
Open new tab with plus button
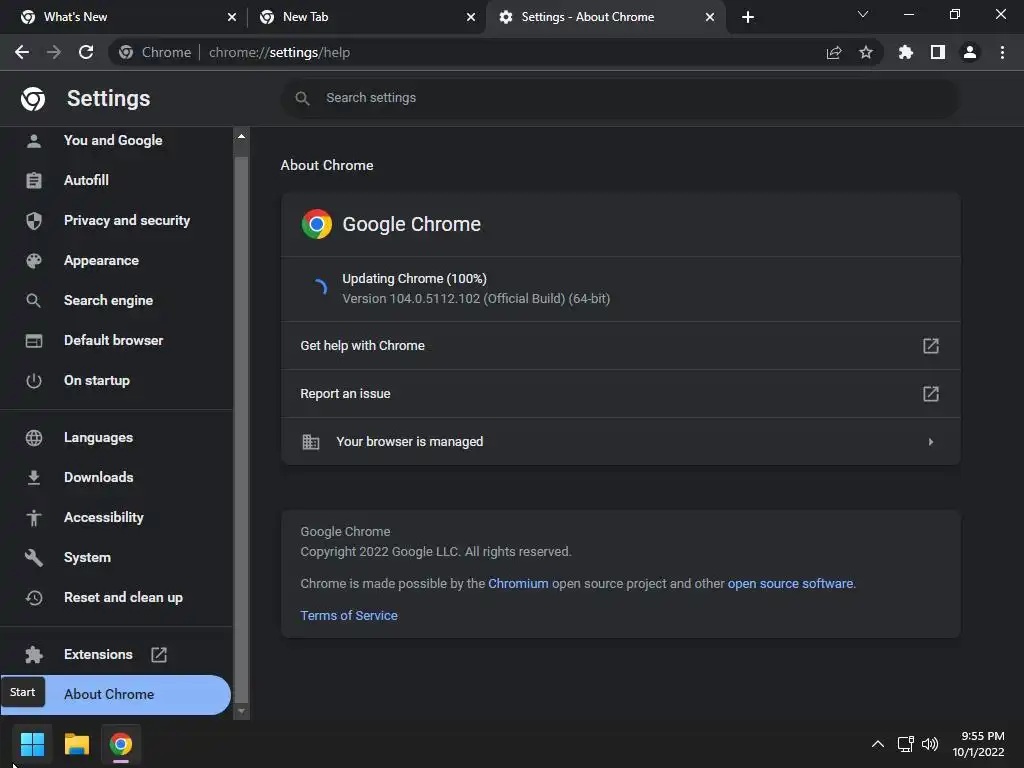[x=748, y=17]
